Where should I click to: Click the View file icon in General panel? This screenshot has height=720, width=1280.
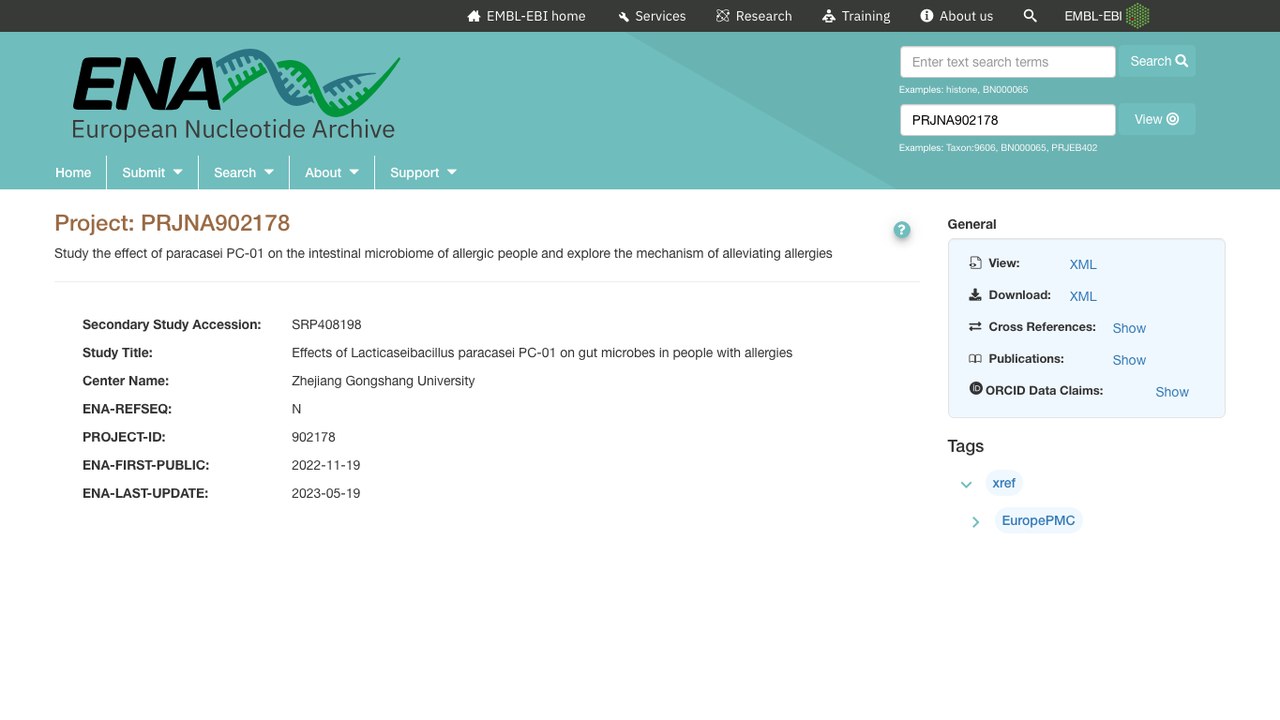(x=975, y=263)
